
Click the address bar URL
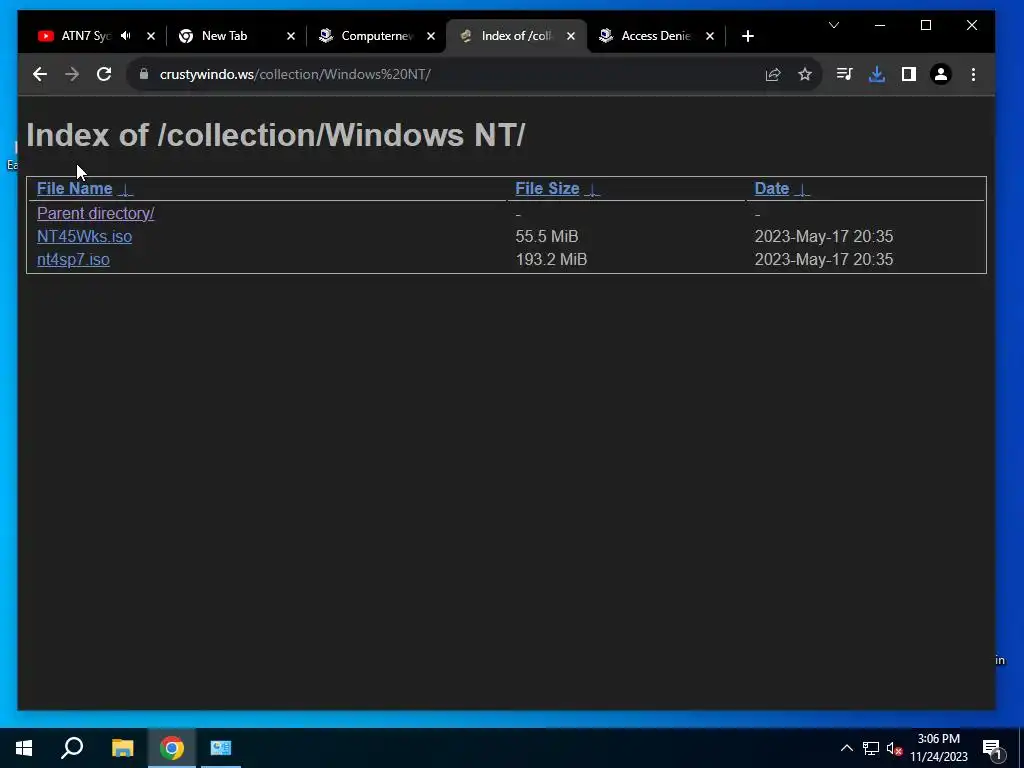pos(295,74)
